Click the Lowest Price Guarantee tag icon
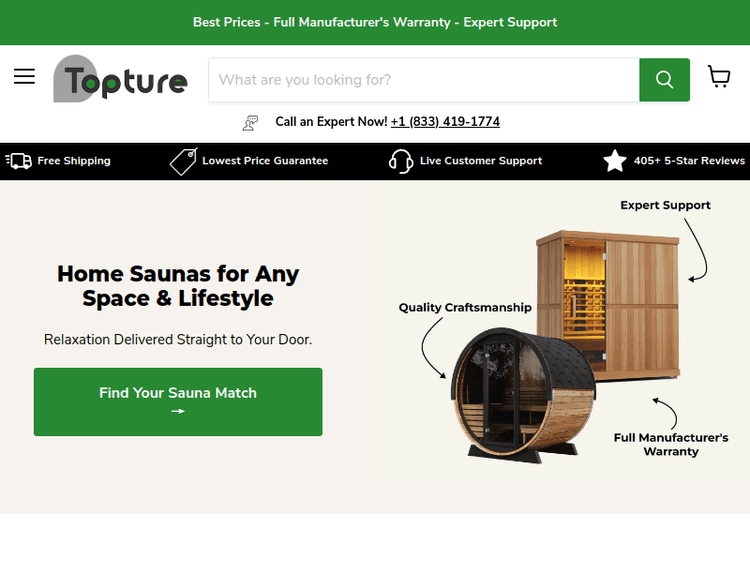 (x=184, y=162)
